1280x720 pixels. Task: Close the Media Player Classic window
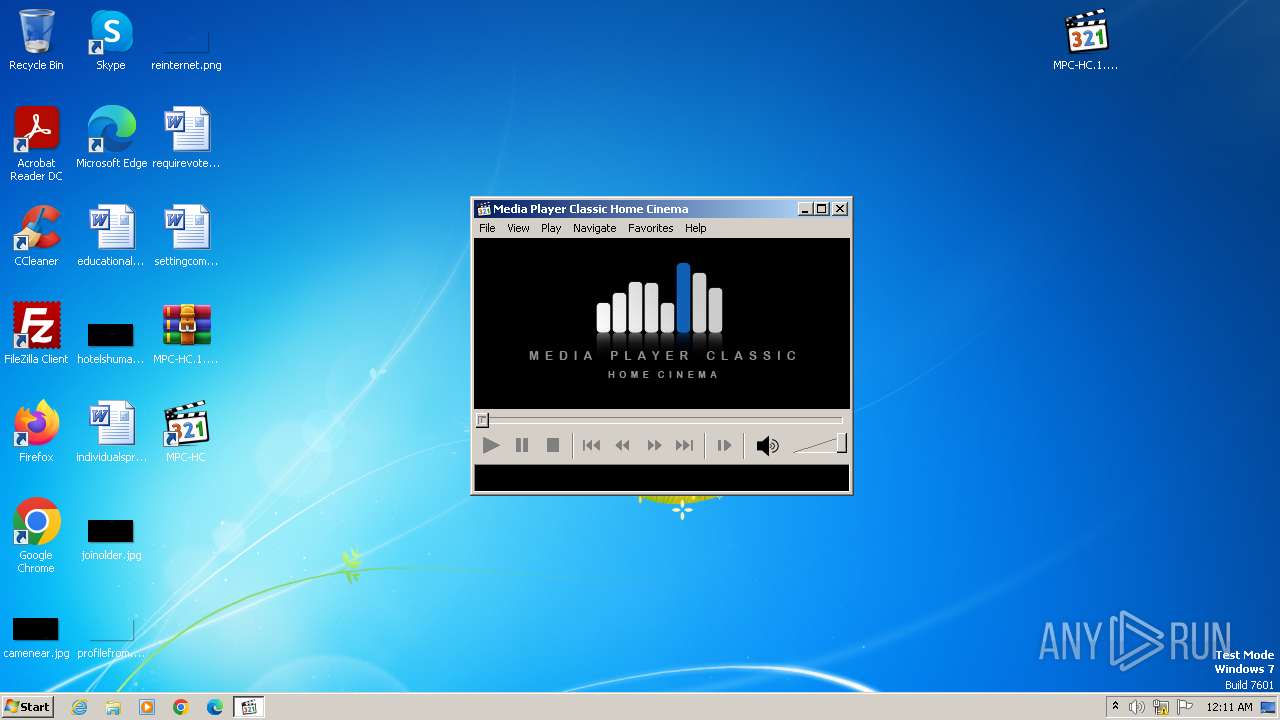click(840, 209)
